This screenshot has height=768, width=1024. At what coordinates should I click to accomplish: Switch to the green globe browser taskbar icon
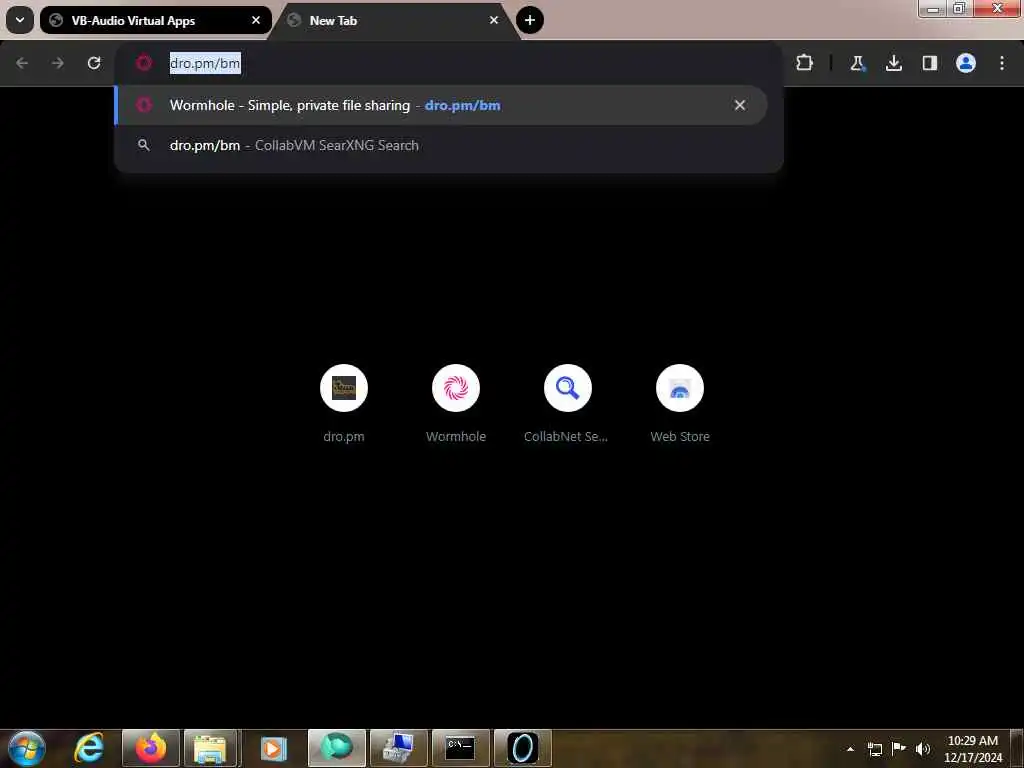337,748
